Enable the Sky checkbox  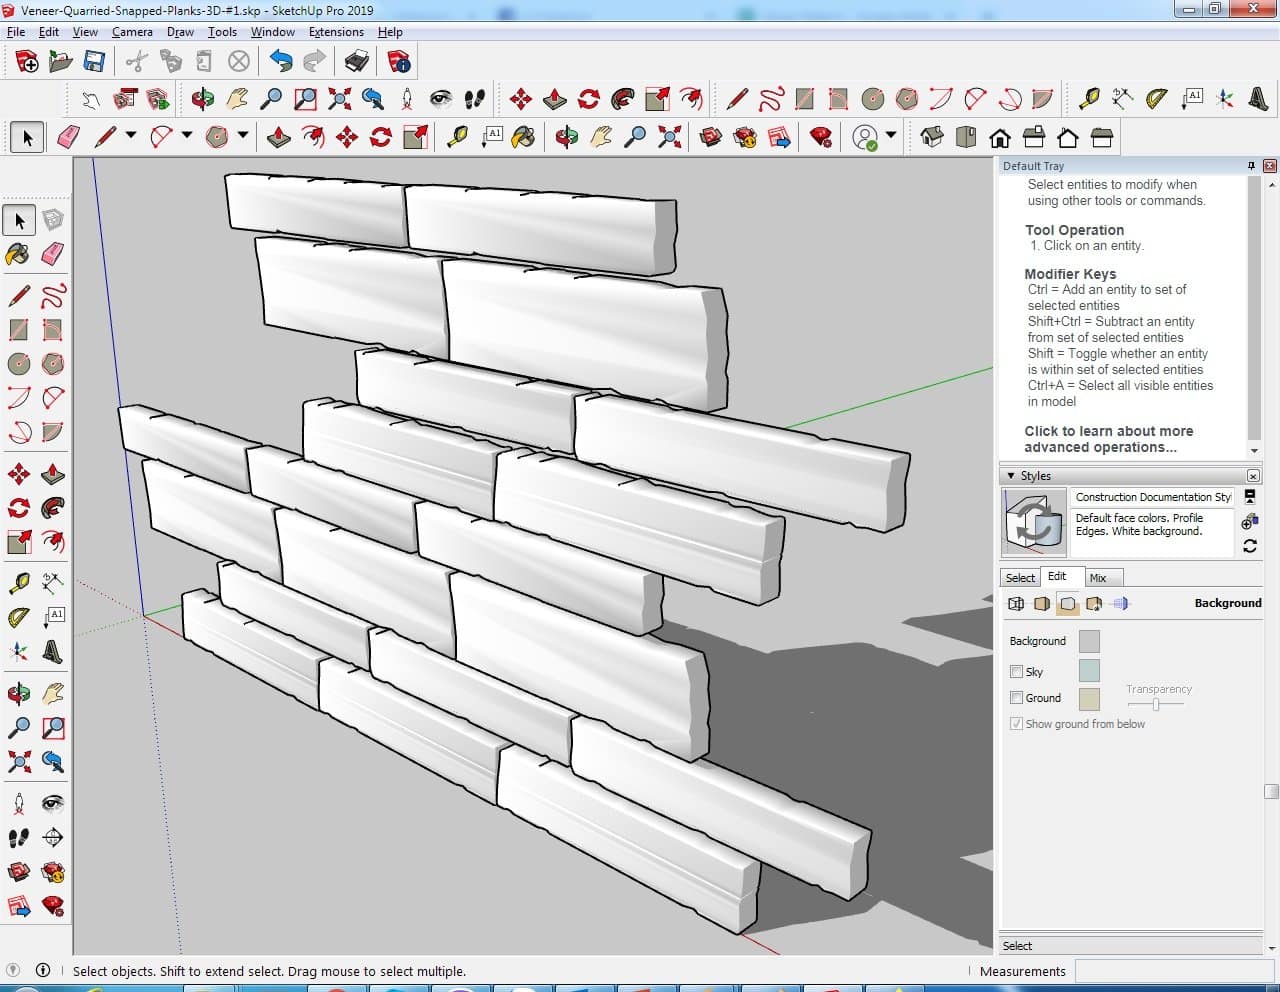pyautogui.click(x=1016, y=672)
